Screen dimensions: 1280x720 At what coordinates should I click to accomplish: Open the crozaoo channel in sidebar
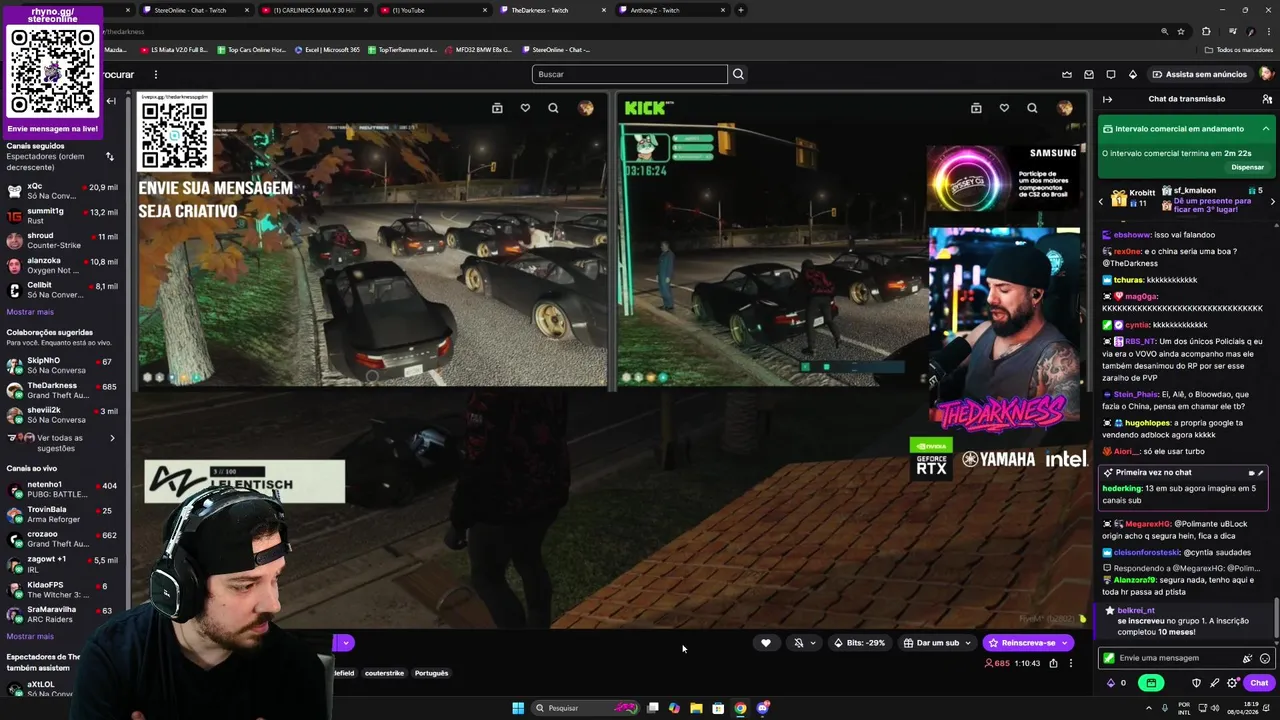point(62,539)
